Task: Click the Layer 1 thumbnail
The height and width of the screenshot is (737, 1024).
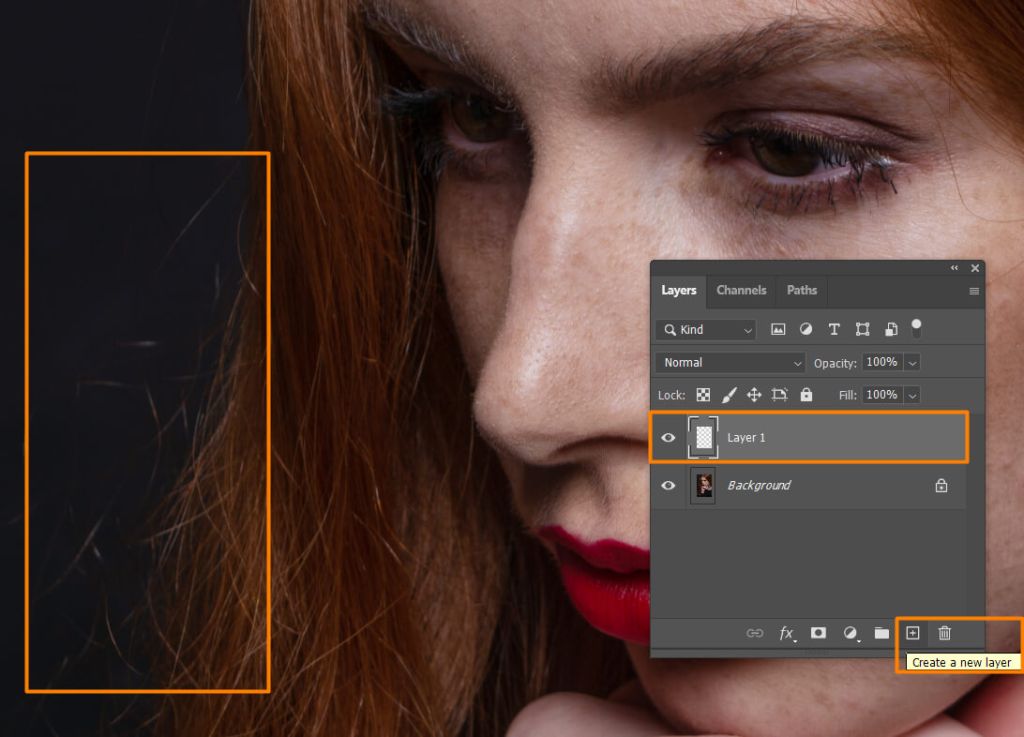Action: [x=703, y=437]
